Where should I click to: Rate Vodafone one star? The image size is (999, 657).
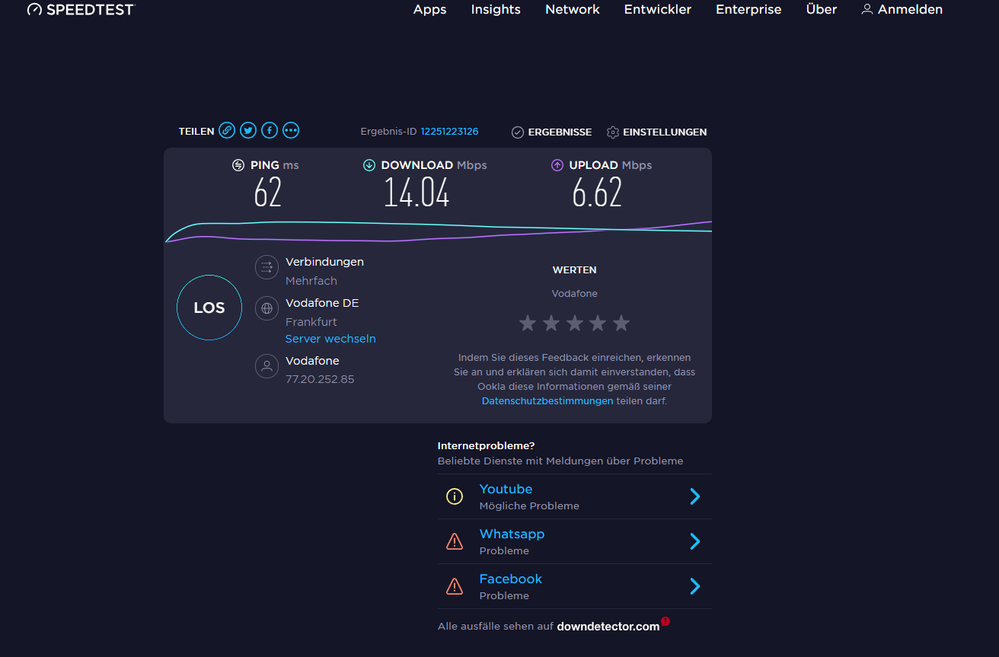click(528, 323)
